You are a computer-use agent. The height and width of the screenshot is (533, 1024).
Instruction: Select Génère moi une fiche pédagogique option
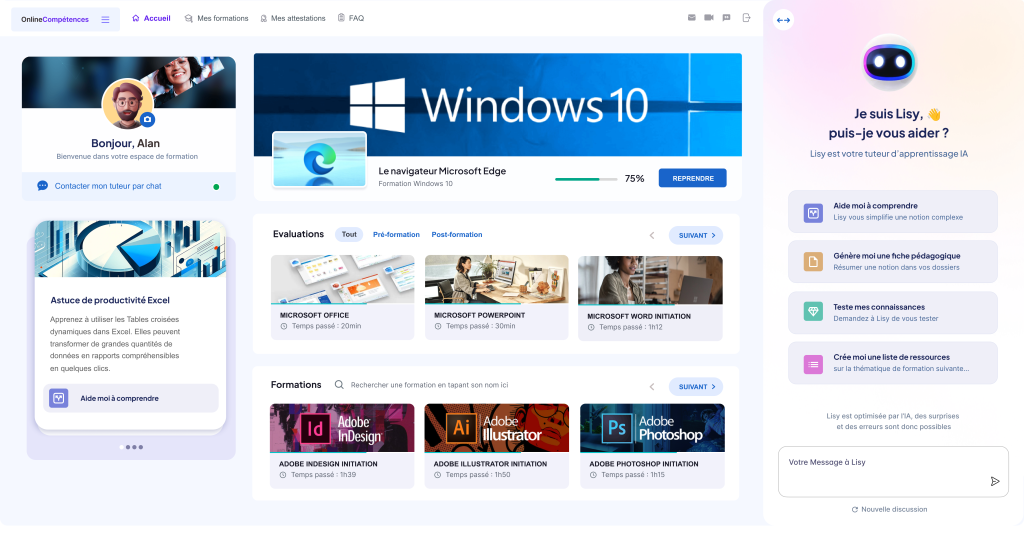(893, 261)
